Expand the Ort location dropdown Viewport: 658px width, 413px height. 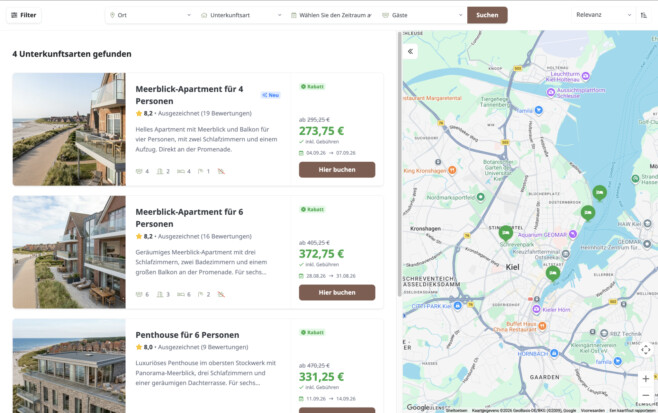150,15
